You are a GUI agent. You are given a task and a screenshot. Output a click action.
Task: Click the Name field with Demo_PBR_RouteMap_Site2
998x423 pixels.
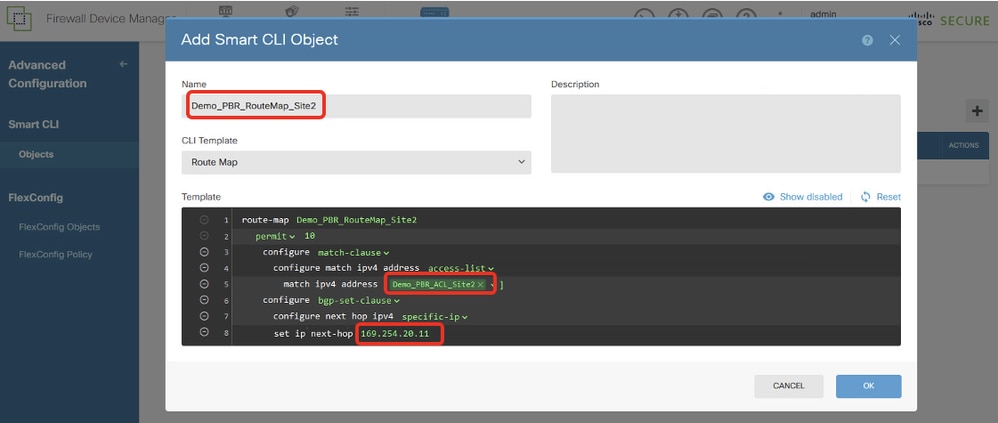point(356,106)
